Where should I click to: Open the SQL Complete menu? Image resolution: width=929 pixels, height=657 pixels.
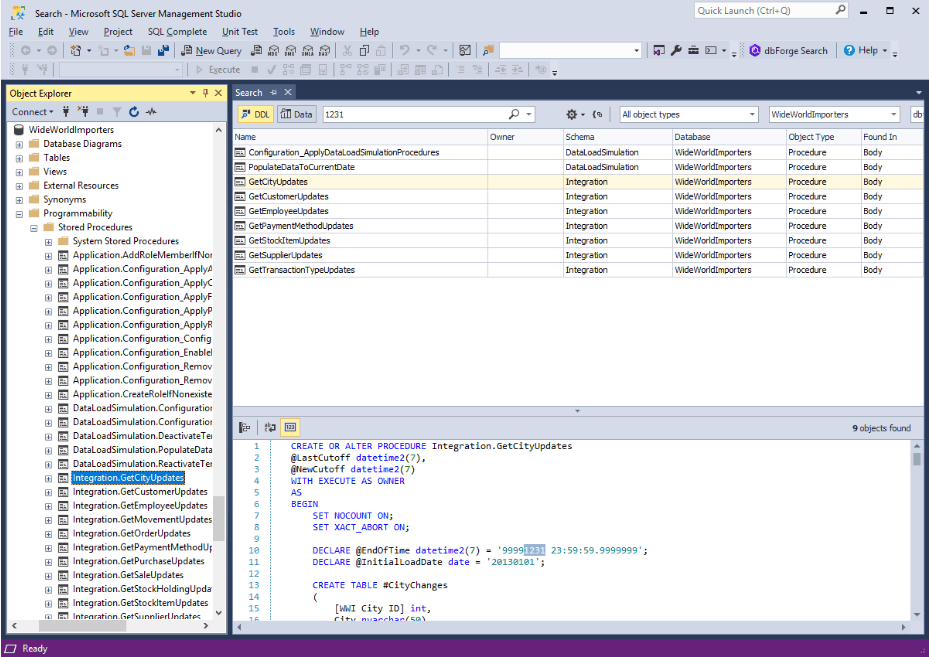(x=177, y=31)
